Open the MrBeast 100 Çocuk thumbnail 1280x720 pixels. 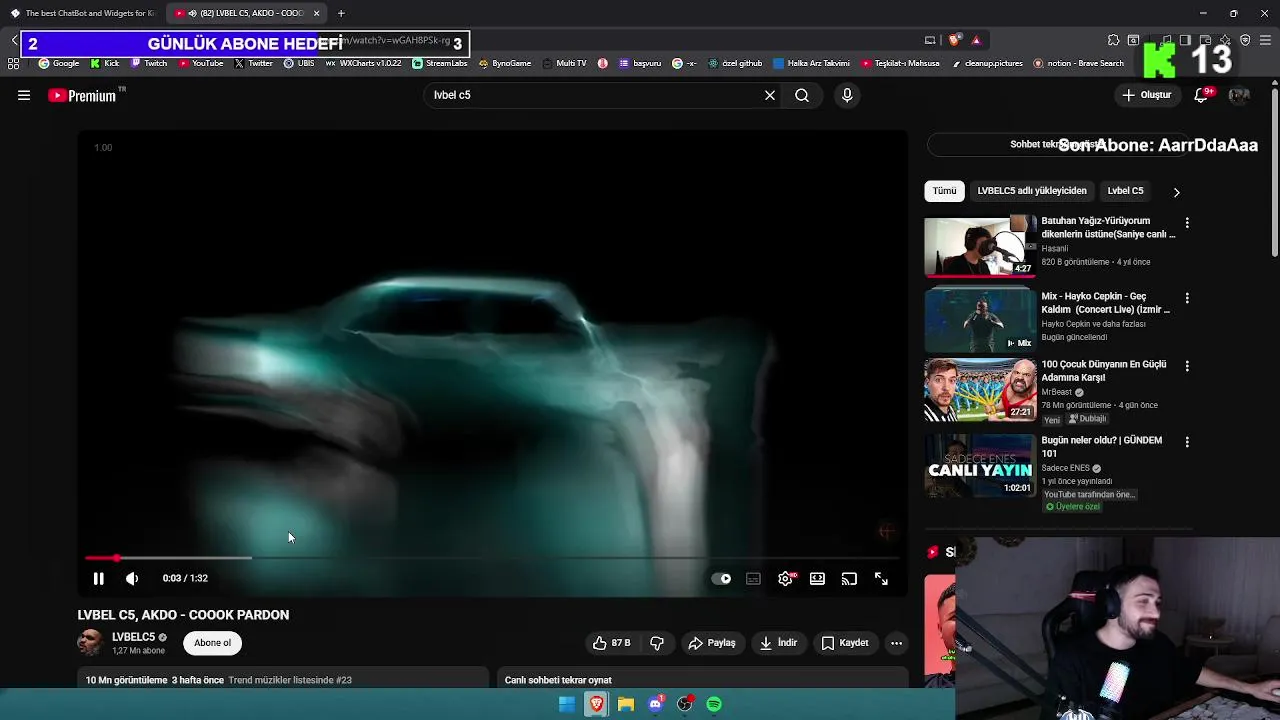tap(980, 389)
